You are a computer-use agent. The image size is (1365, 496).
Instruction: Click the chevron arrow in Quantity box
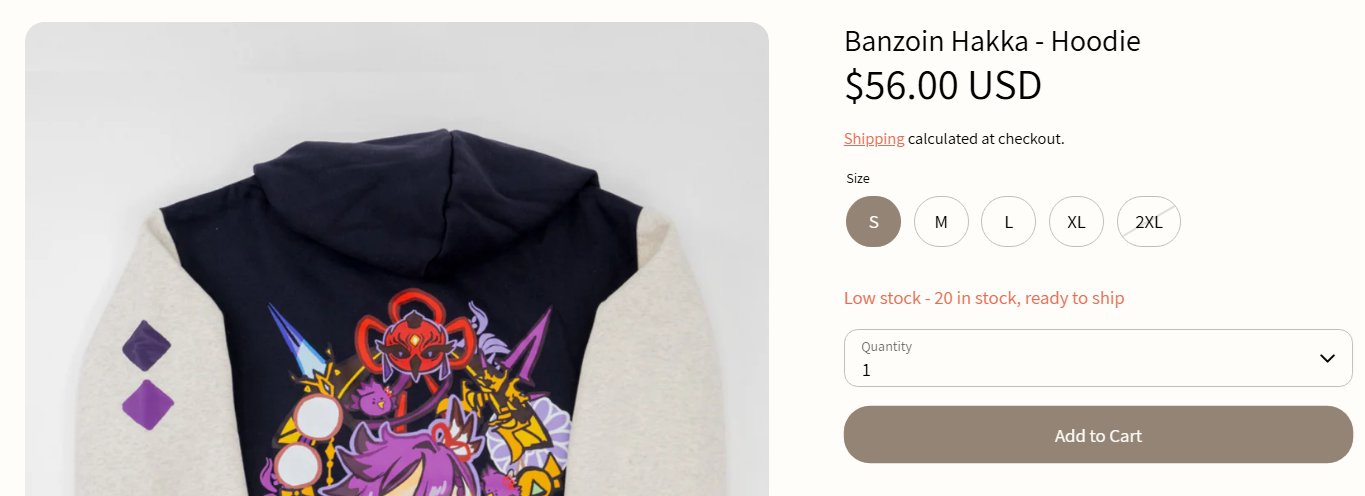click(1327, 358)
